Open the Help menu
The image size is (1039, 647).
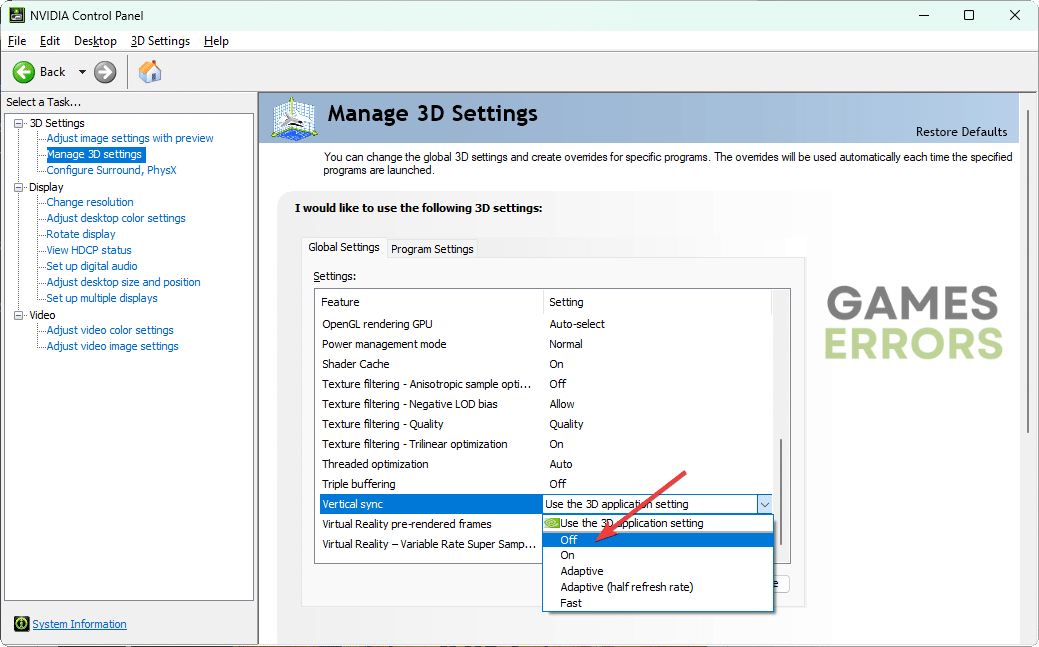[216, 41]
